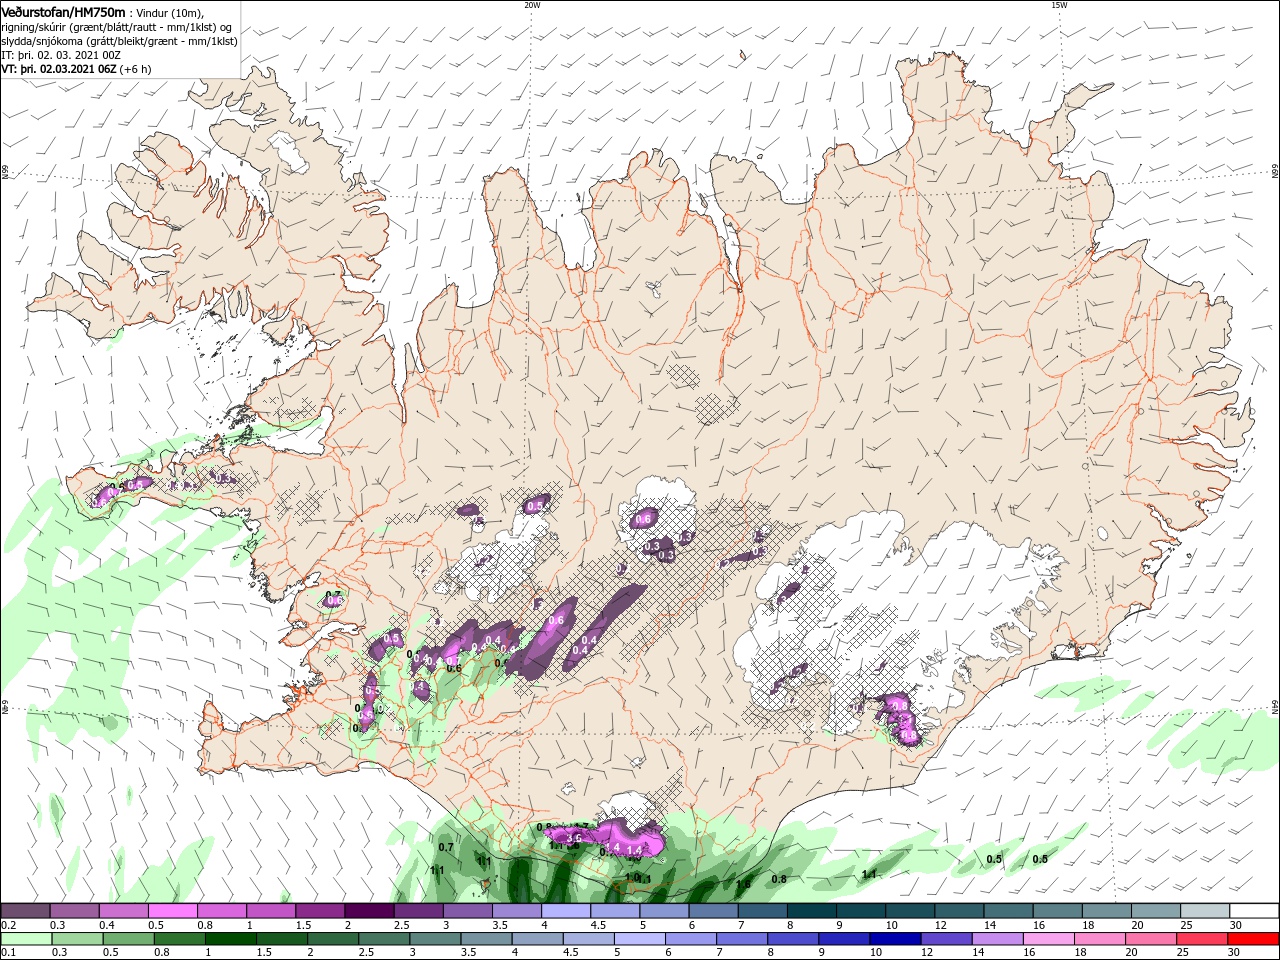Pick top-row swatch between 3.5 and 4
This screenshot has height=960, width=1280.
click(517, 910)
